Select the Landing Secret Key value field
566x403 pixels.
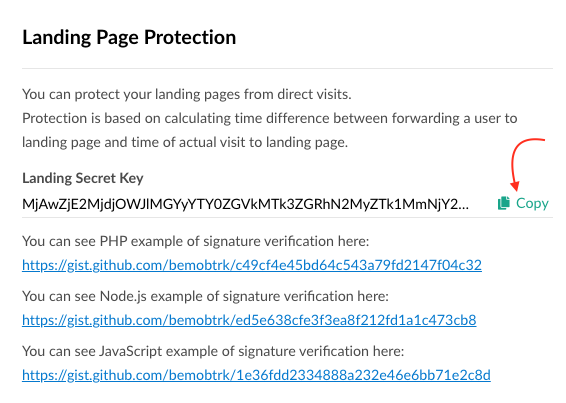click(x=245, y=204)
